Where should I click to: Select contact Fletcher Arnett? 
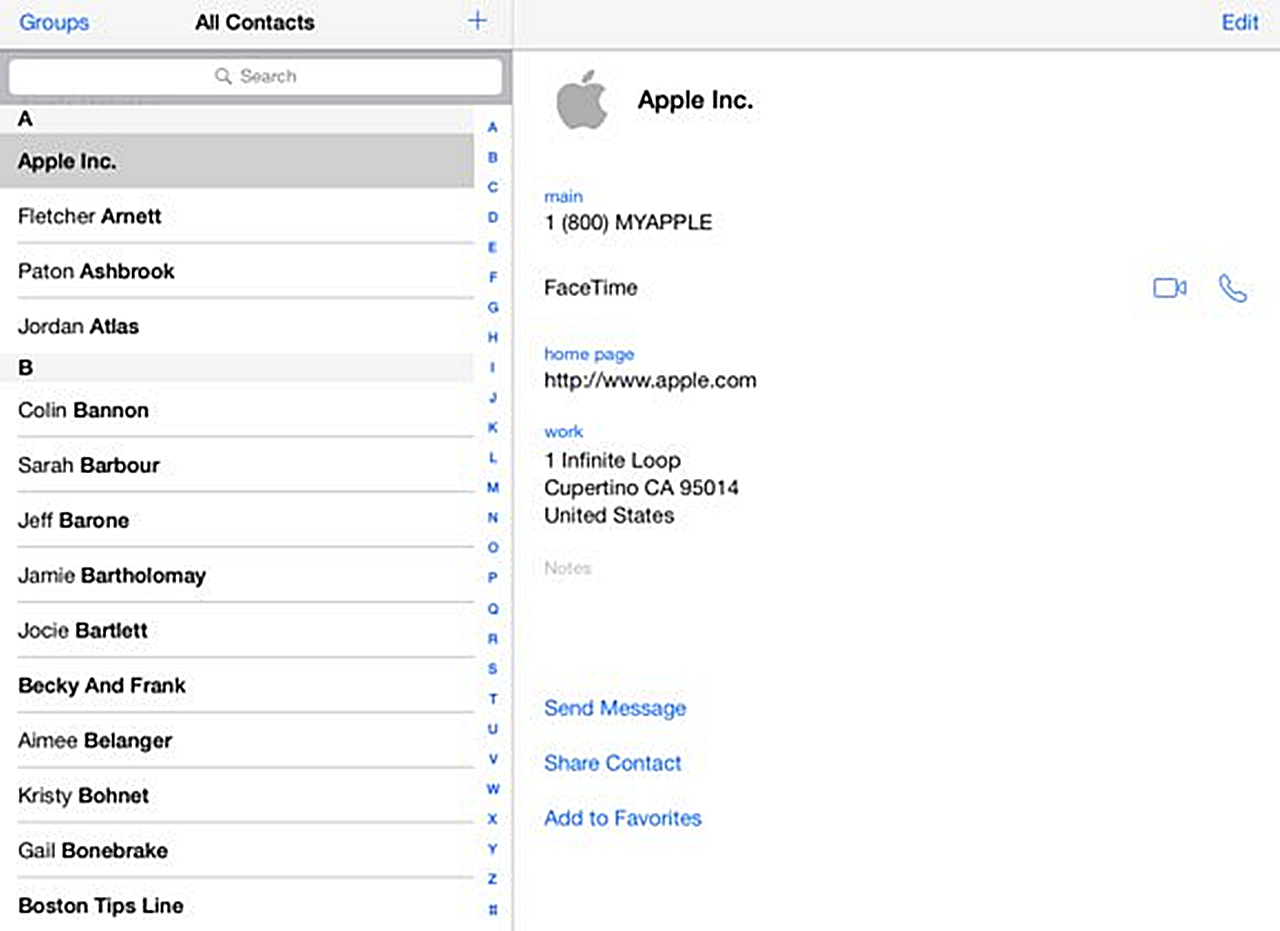pos(237,216)
